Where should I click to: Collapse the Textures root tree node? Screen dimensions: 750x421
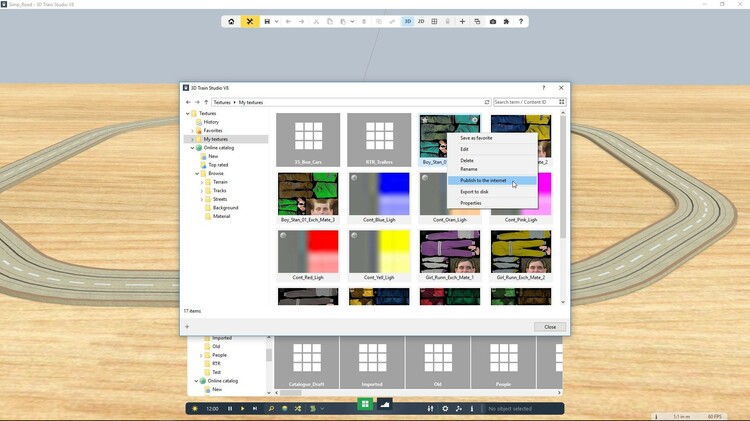click(x=188, y=113)
